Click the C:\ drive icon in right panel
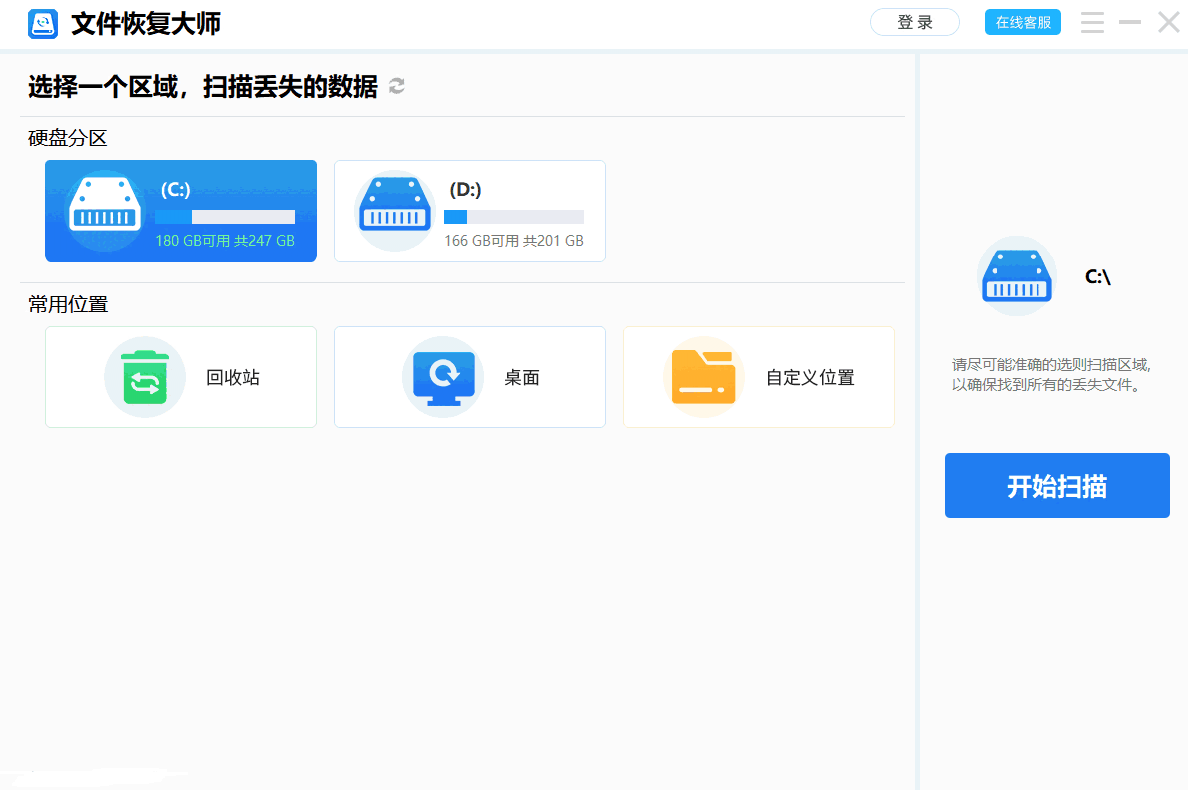1188x790 pixels. pos(1017,276)
